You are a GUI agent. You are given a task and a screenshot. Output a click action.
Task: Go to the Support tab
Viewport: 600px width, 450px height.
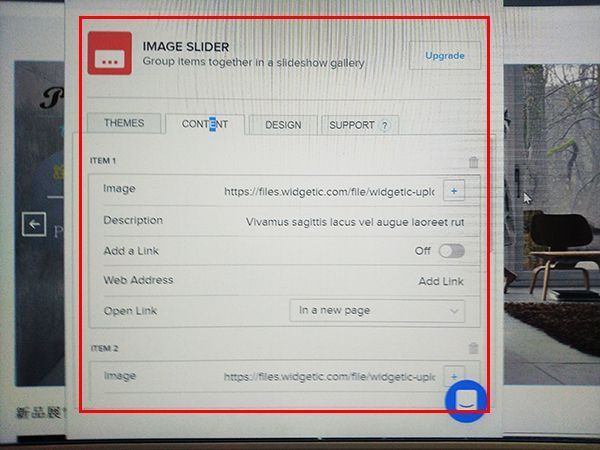[351, 126]
